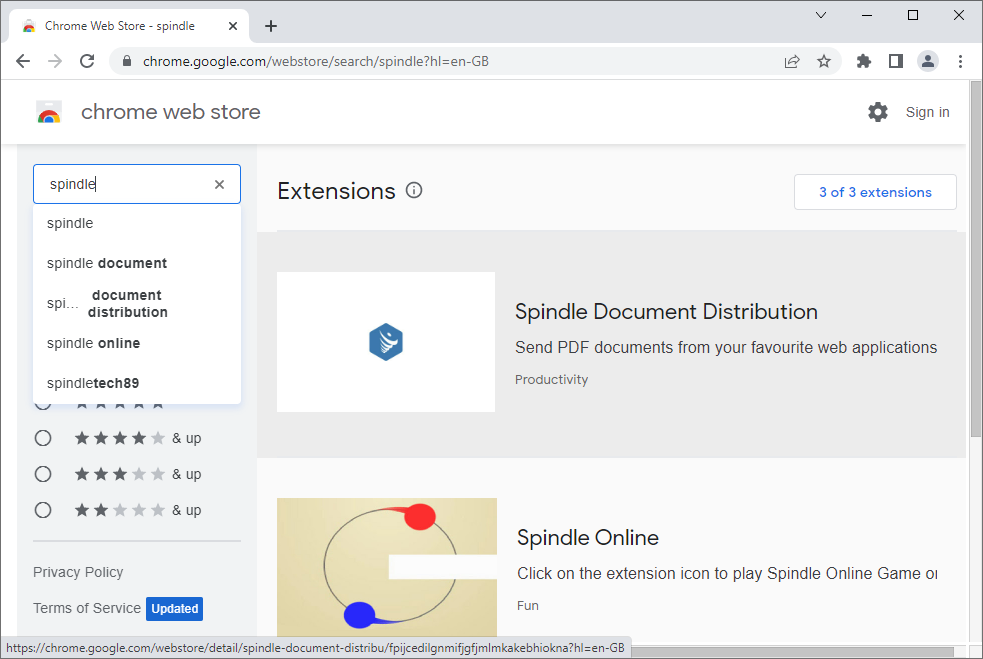Switch to Chrome Web Store - spindle tab
This screenshot has height=659, width=983.
pos(129,26)
